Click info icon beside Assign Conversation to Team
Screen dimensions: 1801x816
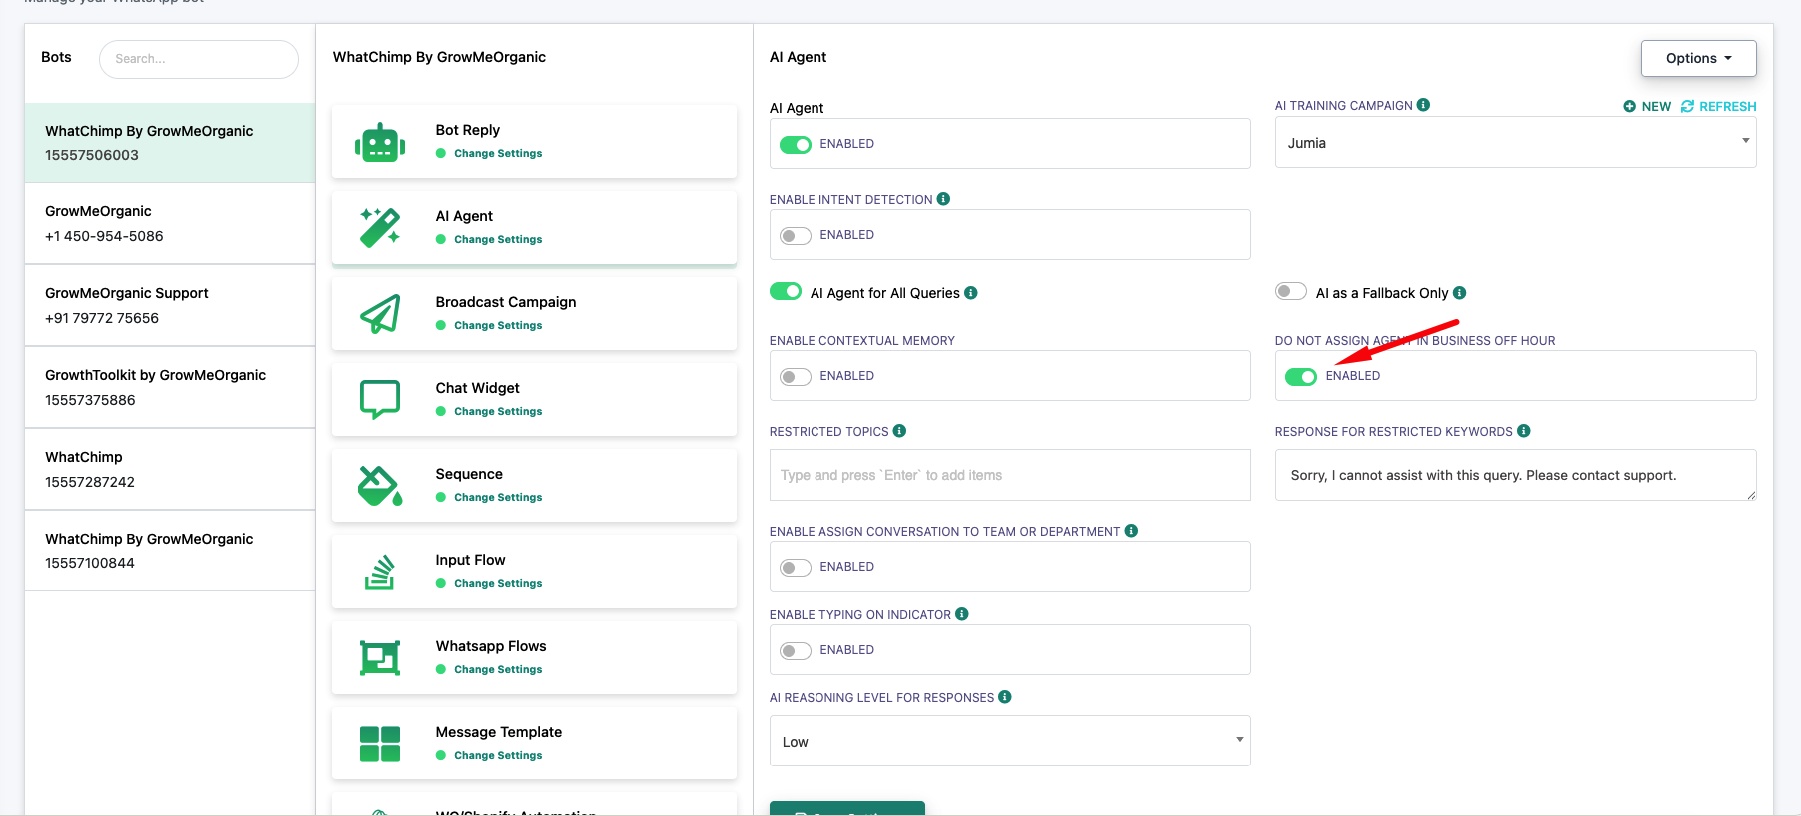(1131, 531)
